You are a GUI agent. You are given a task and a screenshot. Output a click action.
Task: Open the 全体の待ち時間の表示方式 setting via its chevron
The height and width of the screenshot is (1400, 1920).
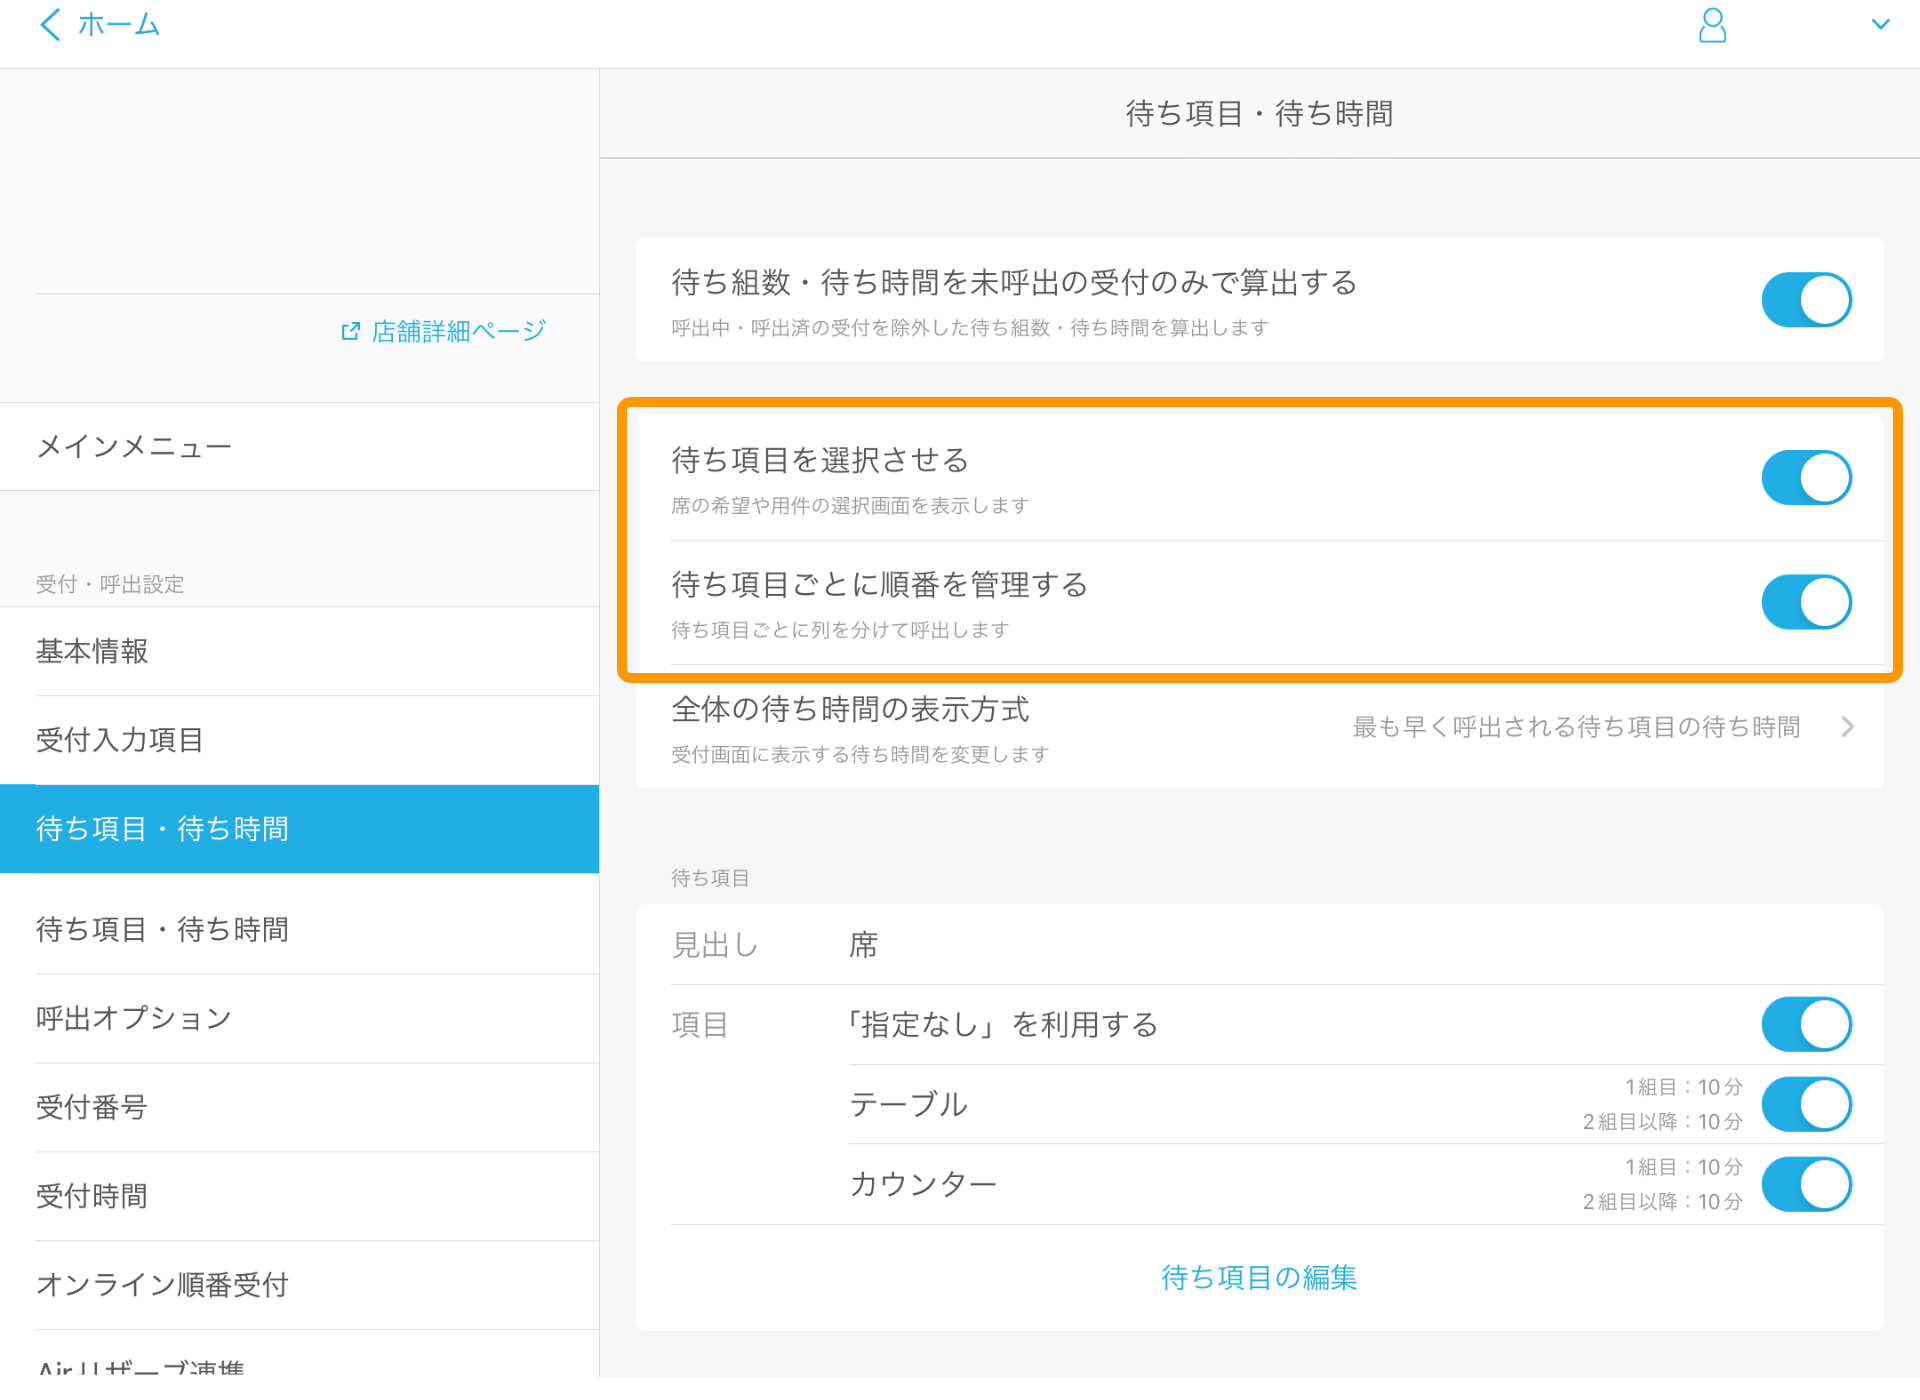[1848, 727]
